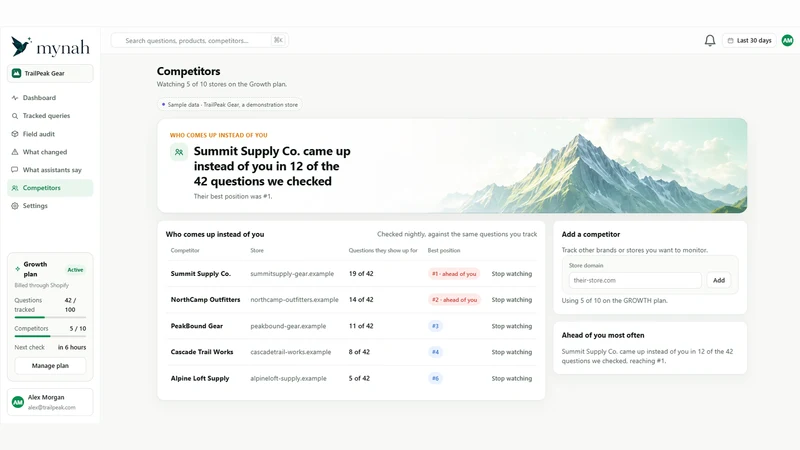
Task: Click alpineloft-supply.example domain
Action: 288,379
